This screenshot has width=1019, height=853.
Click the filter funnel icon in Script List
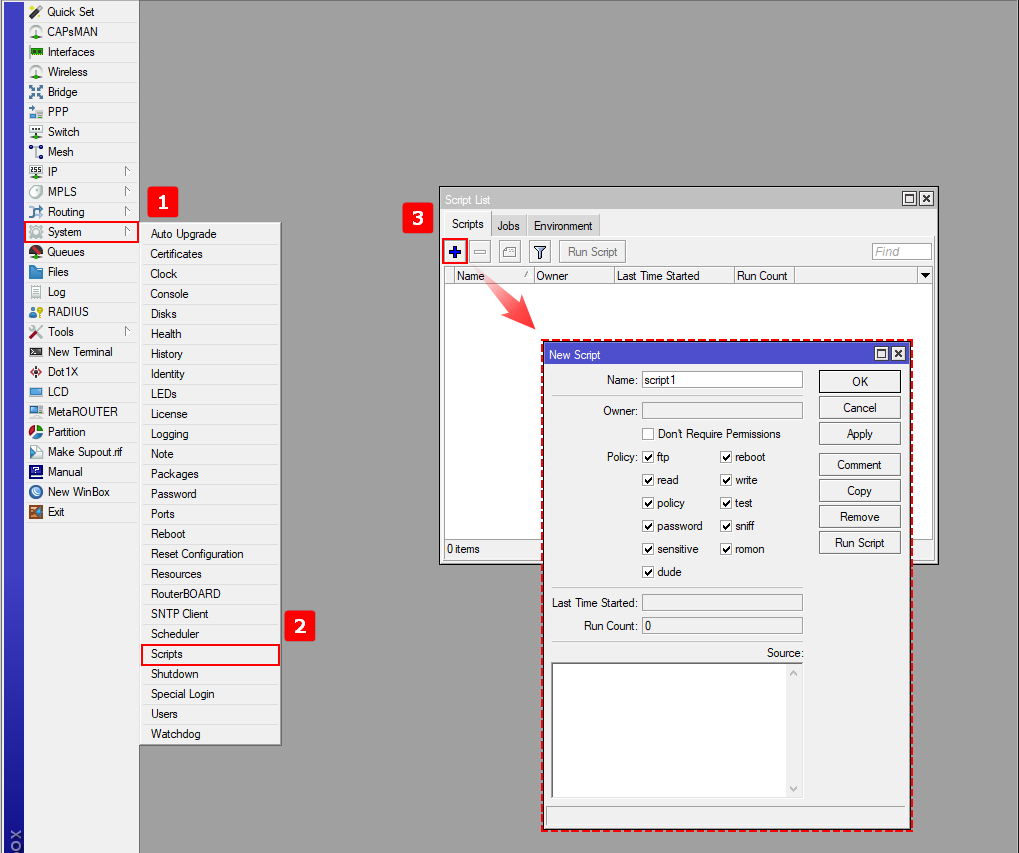tap(539, 252)
